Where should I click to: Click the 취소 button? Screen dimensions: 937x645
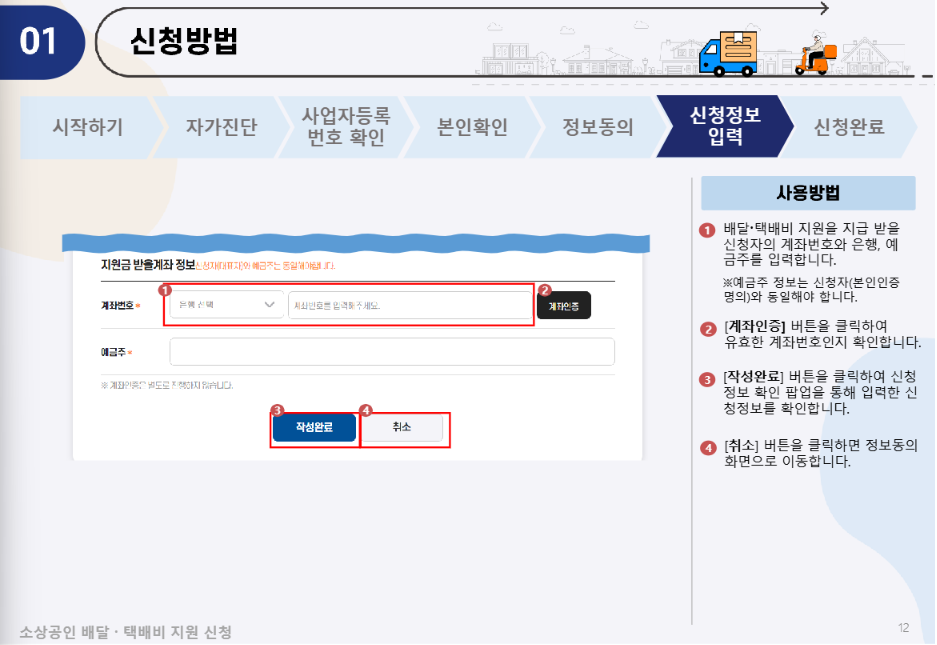click(402, 427)
